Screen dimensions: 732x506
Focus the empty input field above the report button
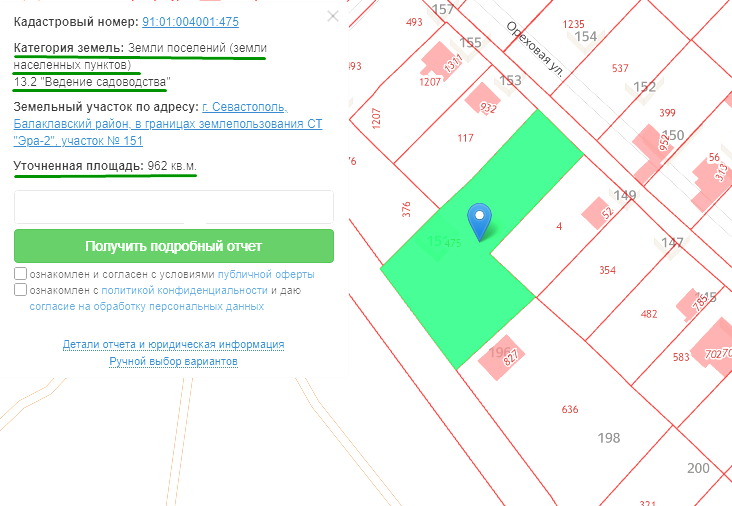174,207
